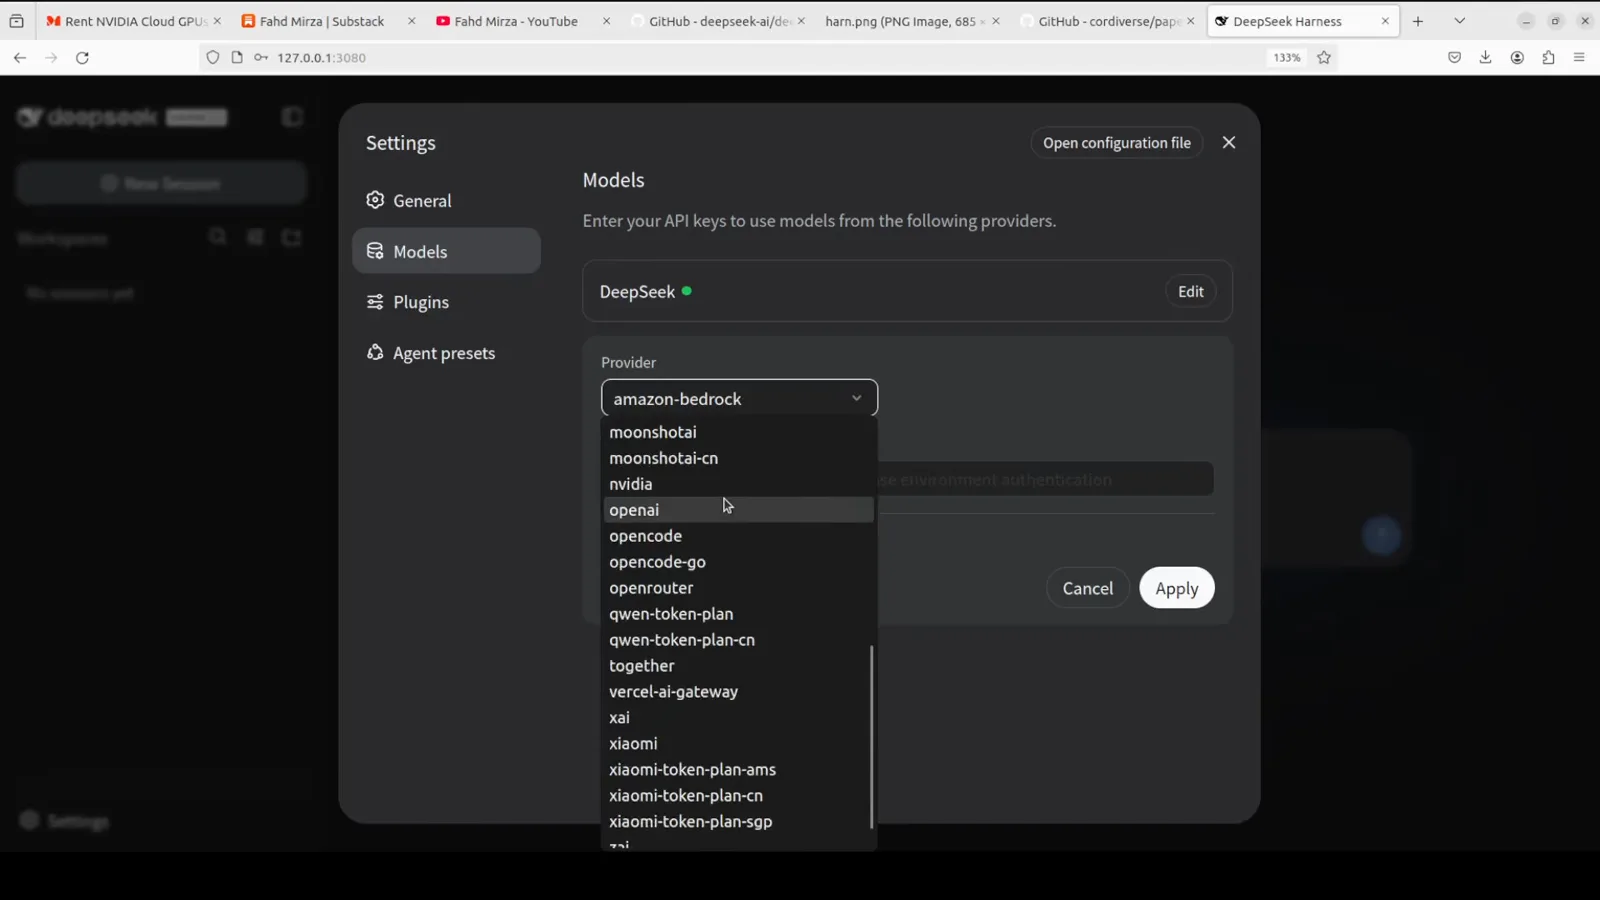Close the DeepSeek Harness tab

[x=1385, y=21]
